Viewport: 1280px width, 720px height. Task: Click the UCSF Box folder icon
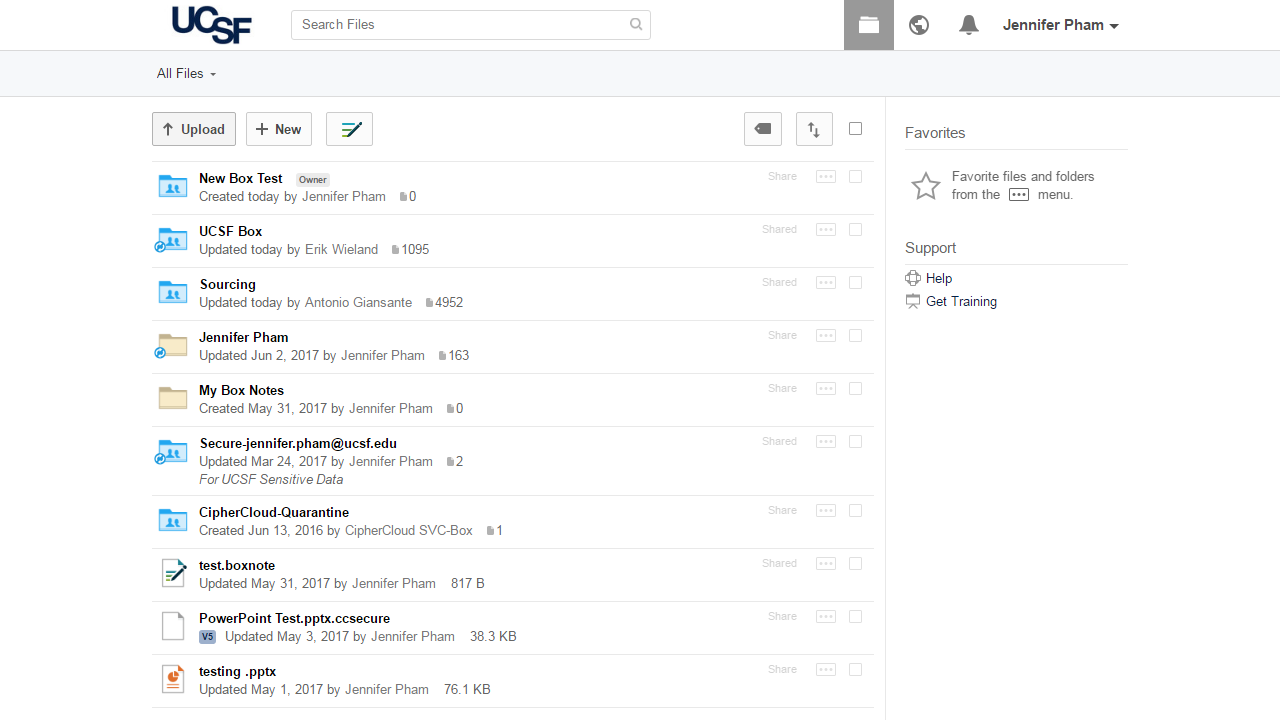(x=172, y=240)
